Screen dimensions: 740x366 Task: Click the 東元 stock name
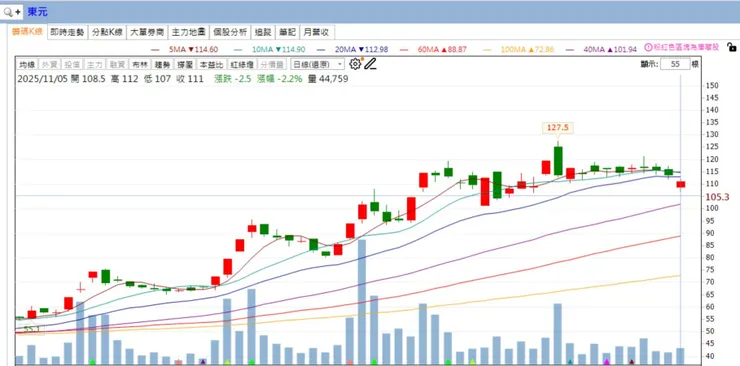pos(37,12)
